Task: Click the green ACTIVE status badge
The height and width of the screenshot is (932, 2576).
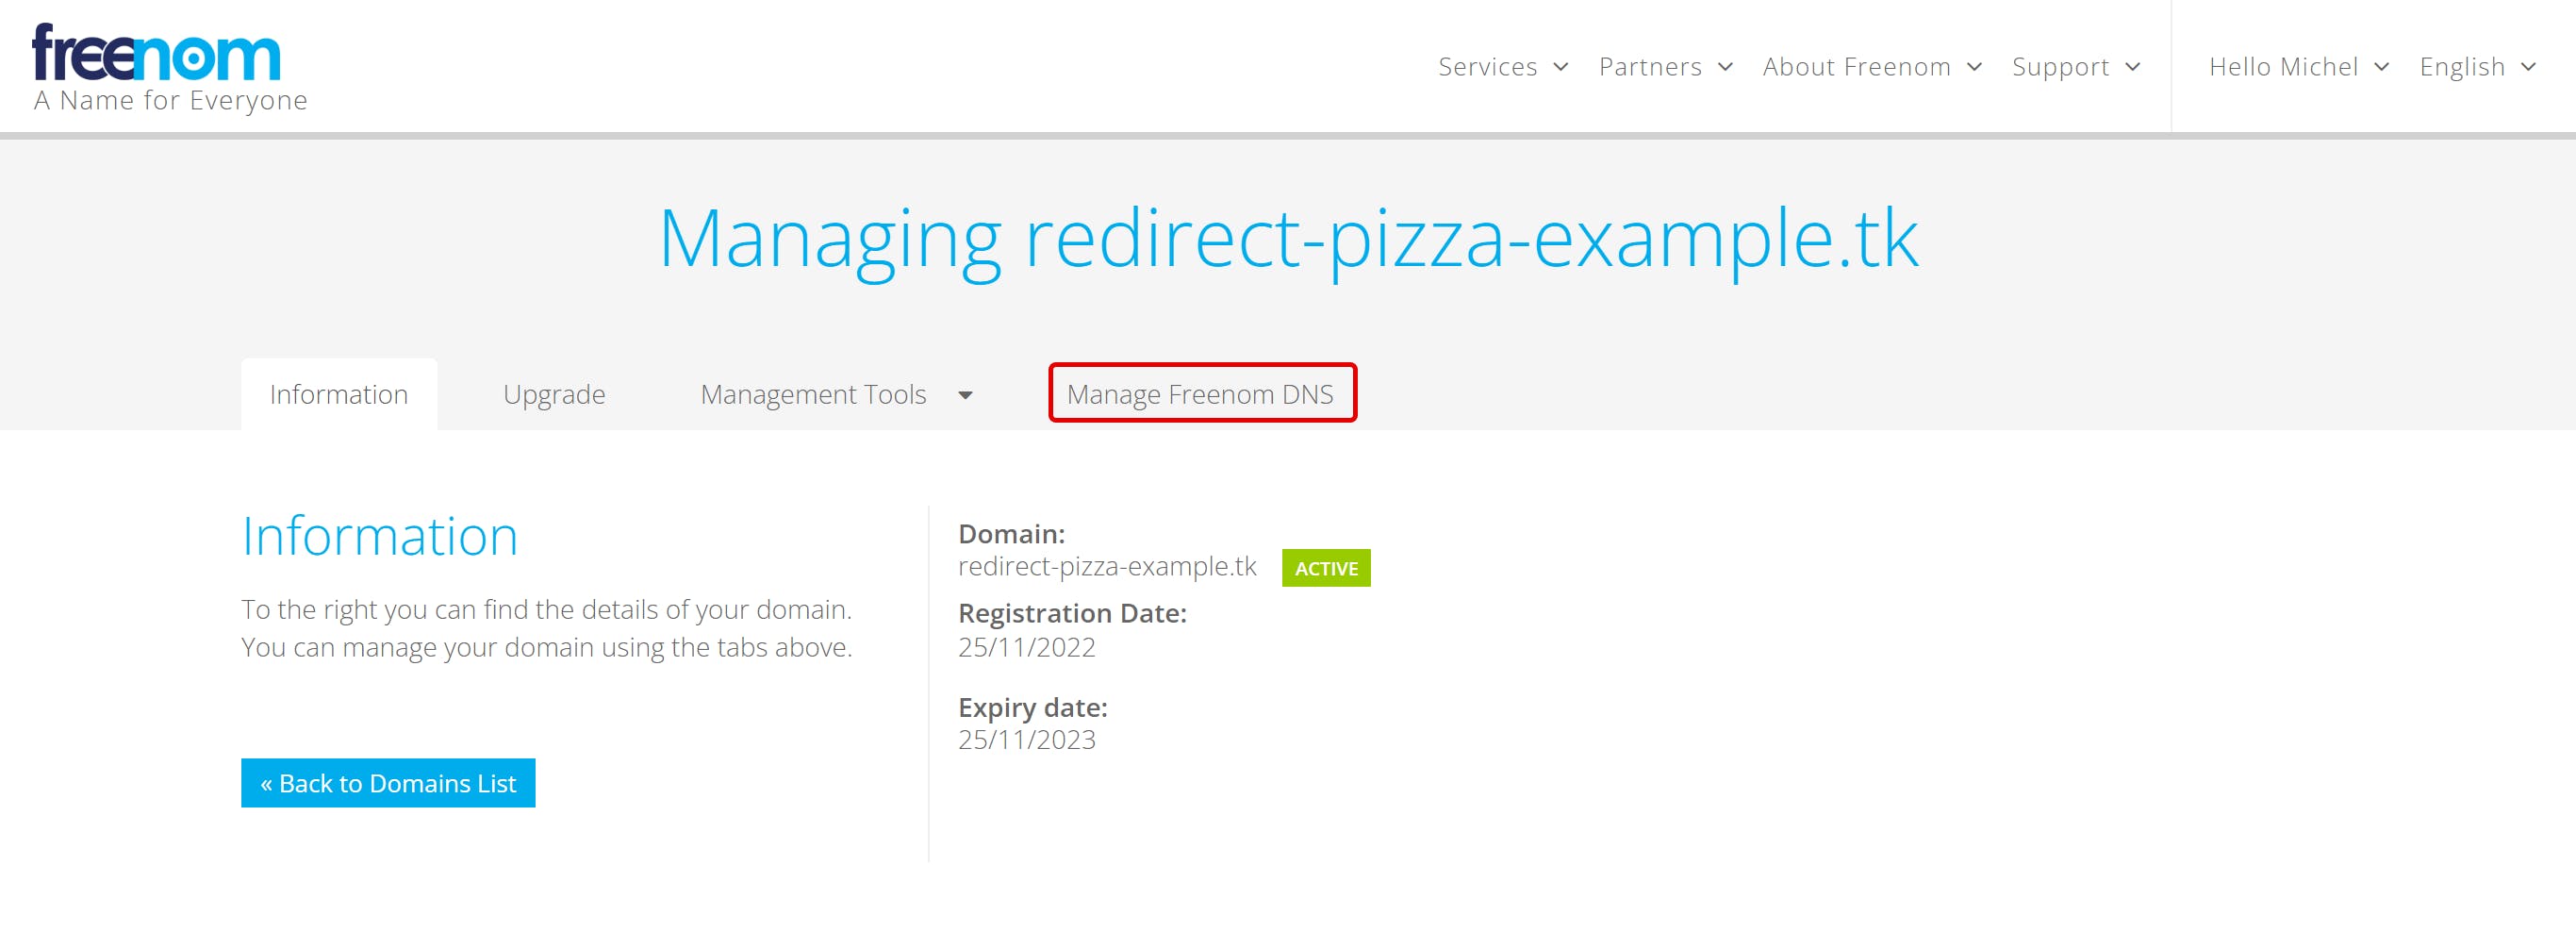Action: (1326, 569)
